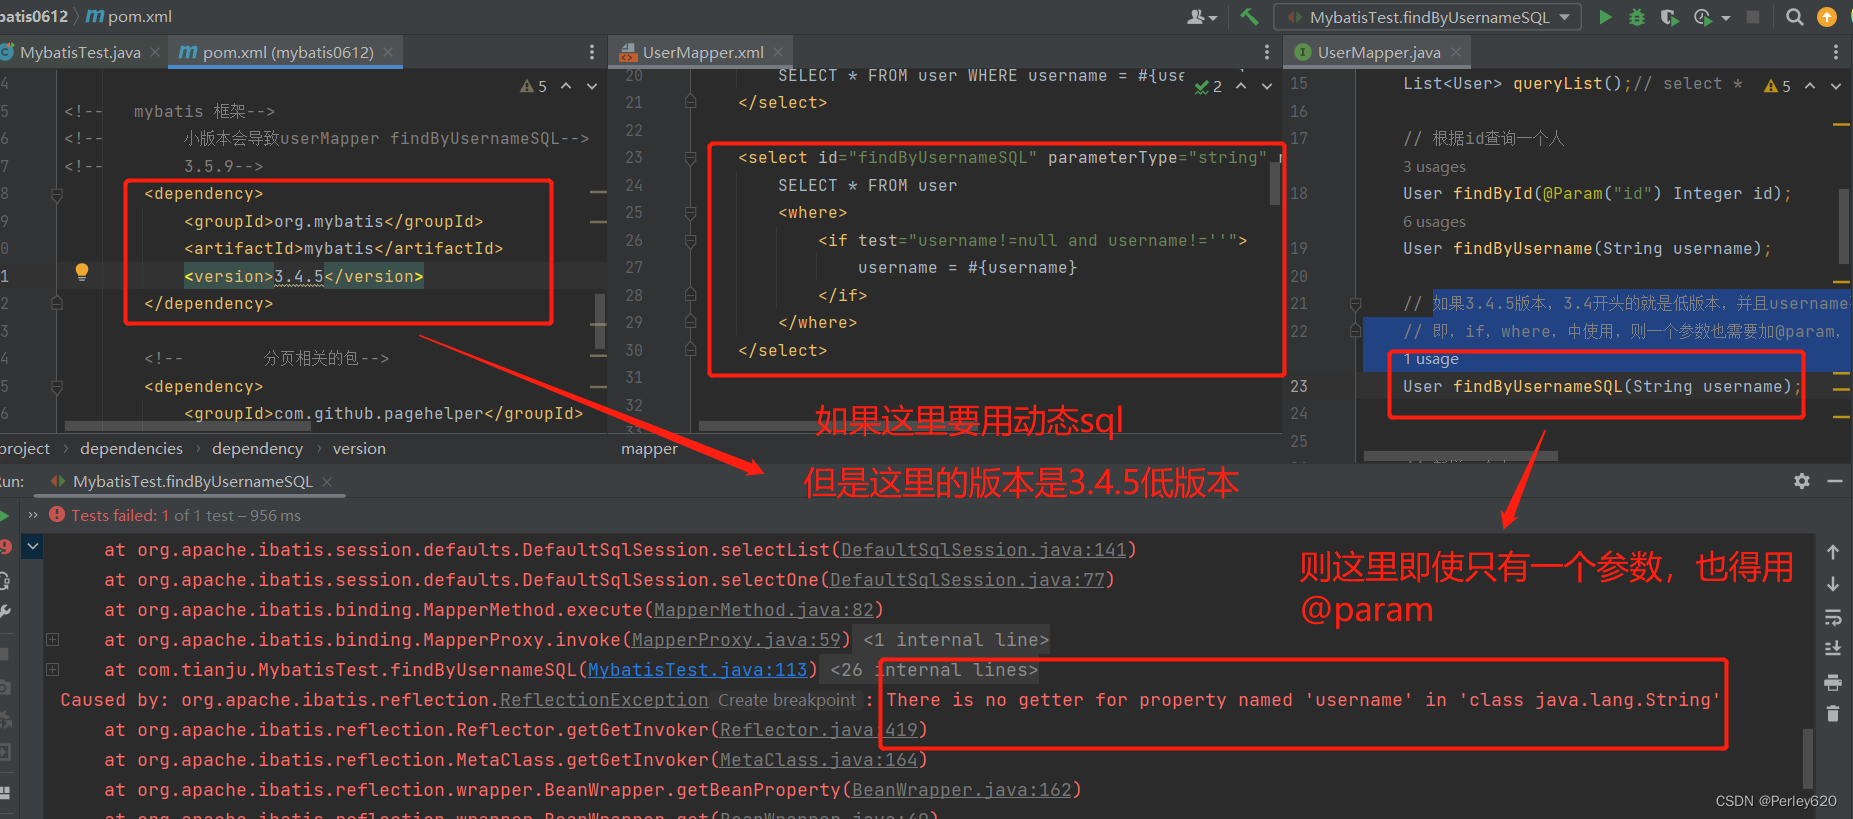This screenshot has height=819, width=1853.
Task: Collapse the where tag fold marker
Action: point(690,213)
